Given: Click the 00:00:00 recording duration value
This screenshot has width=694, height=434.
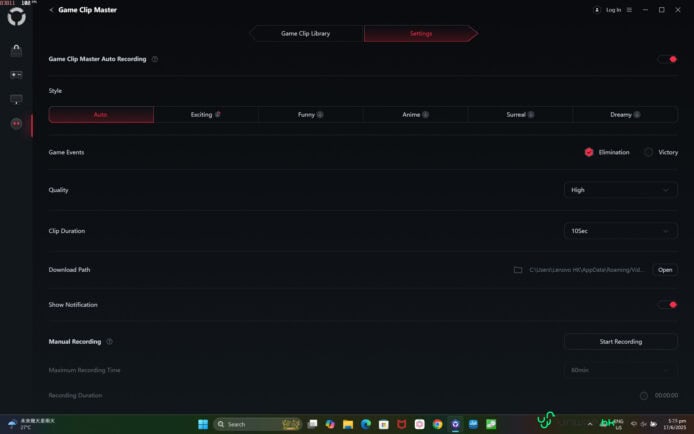Looking at the screenshot, I should tap(666, 396).
